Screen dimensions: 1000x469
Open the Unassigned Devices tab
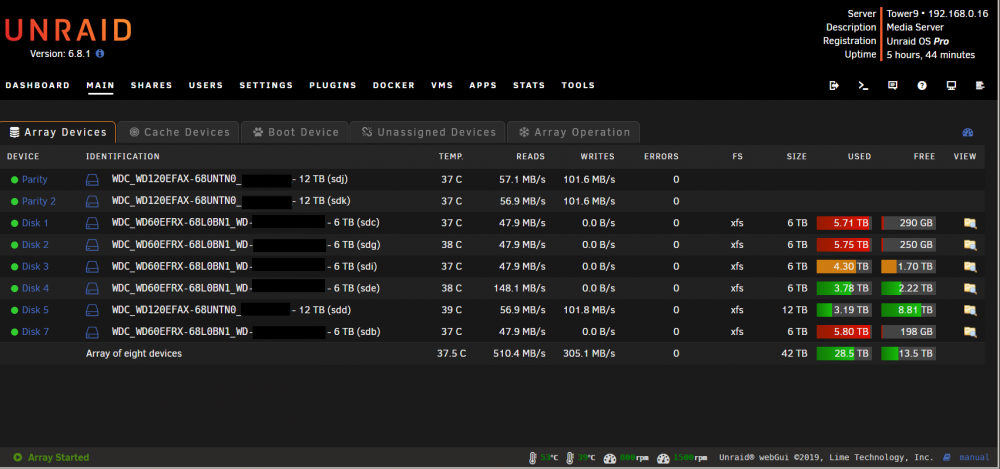(x=428, y=132)
